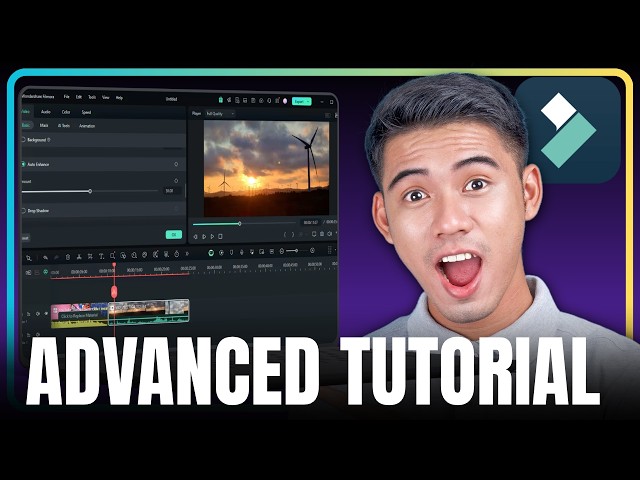Click the Amount value field showing 50.00
This screenshot has height=480, width=640.
pyautogui.click(x=170, y=191)
